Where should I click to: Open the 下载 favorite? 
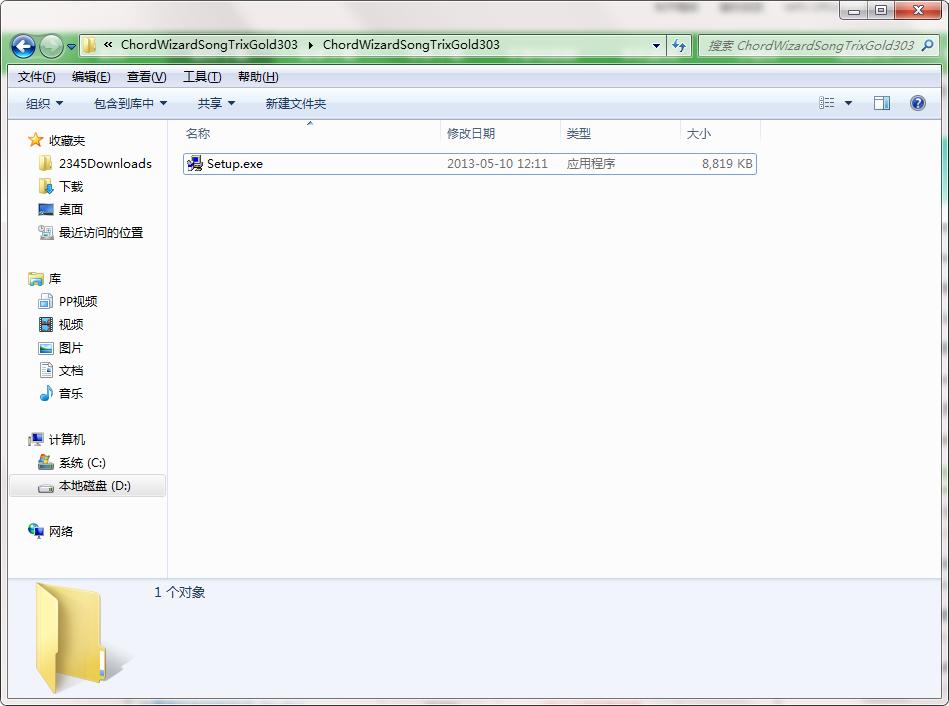coord(71,186)
